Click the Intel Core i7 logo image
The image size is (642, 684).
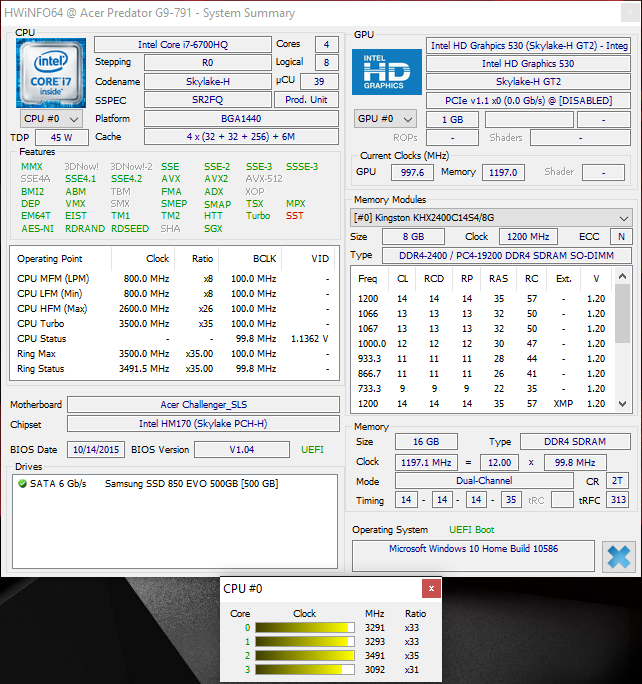(51, 73)
